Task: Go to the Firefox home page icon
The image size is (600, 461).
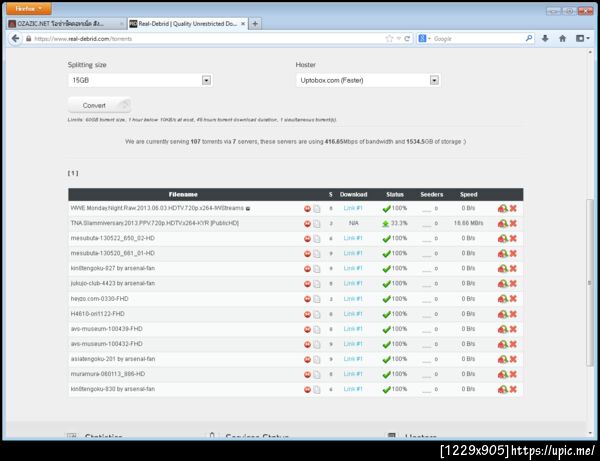Action: pos(562,38)
